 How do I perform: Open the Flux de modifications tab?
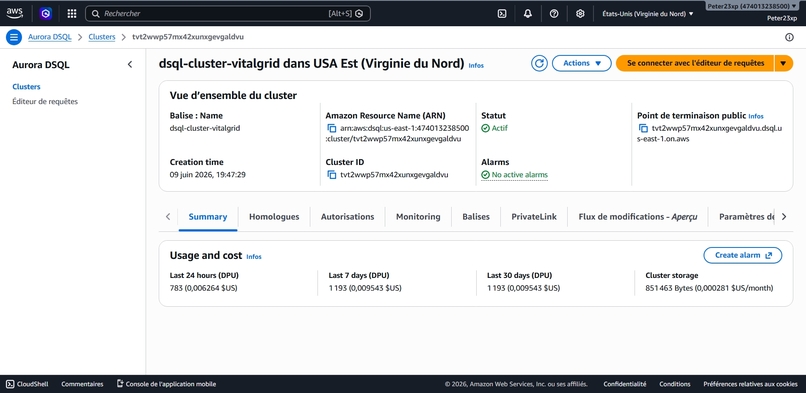(x=637, y=217)
